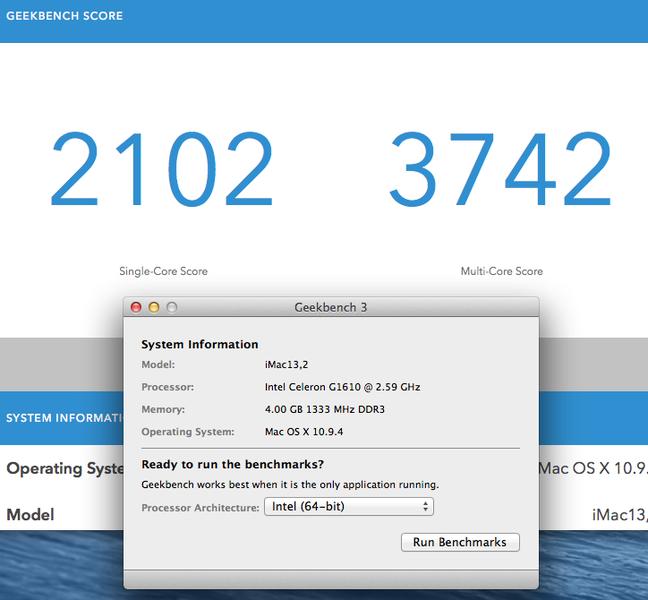Viewport: 648px width, 600px height.
Task: Click the Operating System row label in background
Action: [65, 469]
